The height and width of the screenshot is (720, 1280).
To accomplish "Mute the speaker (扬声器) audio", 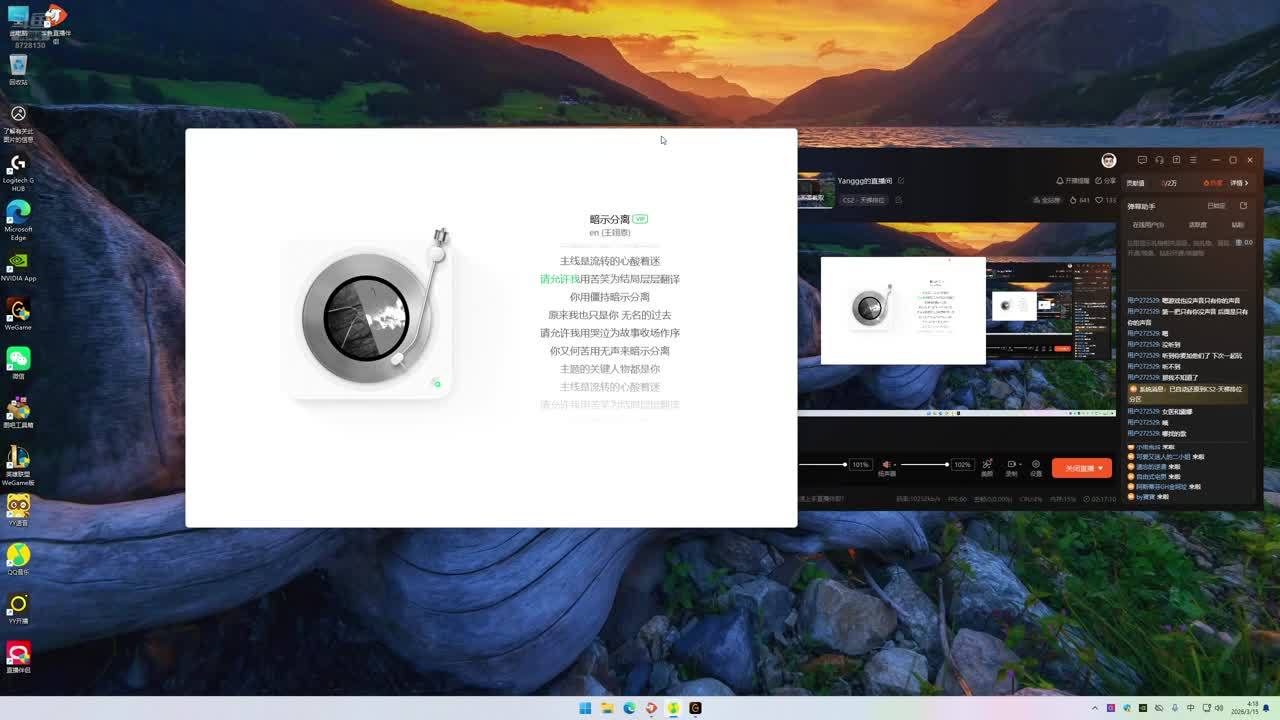I will point(886,465).
